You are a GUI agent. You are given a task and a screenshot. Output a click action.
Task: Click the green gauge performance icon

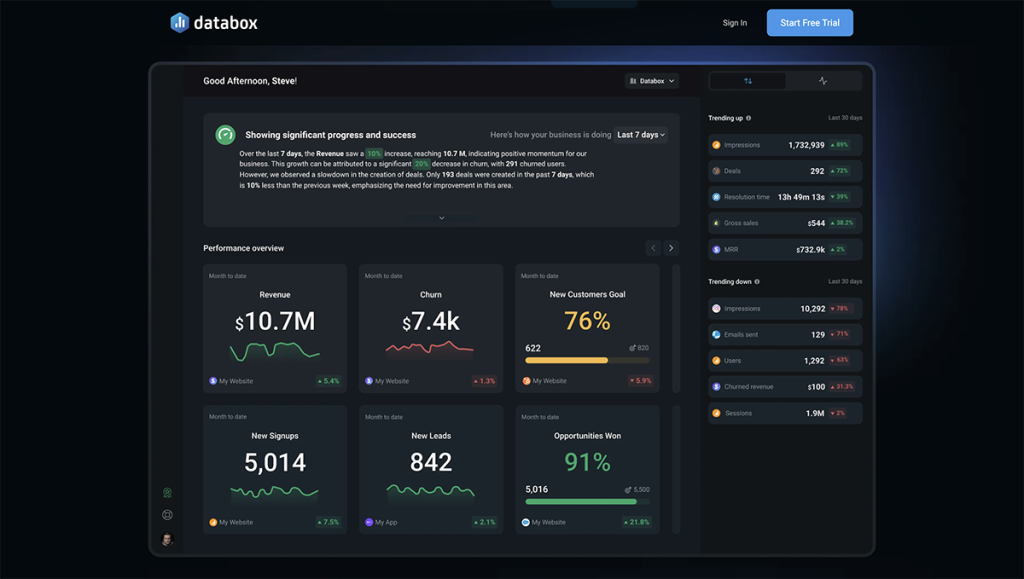[x=225, y=135]
